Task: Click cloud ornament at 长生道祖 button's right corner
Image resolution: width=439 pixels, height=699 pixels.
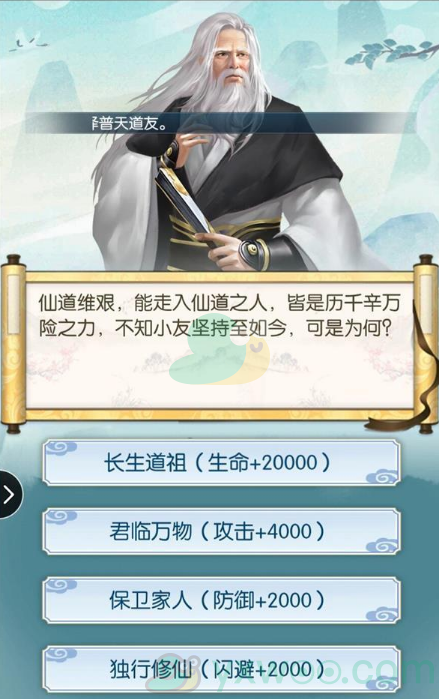Action: 382,477
